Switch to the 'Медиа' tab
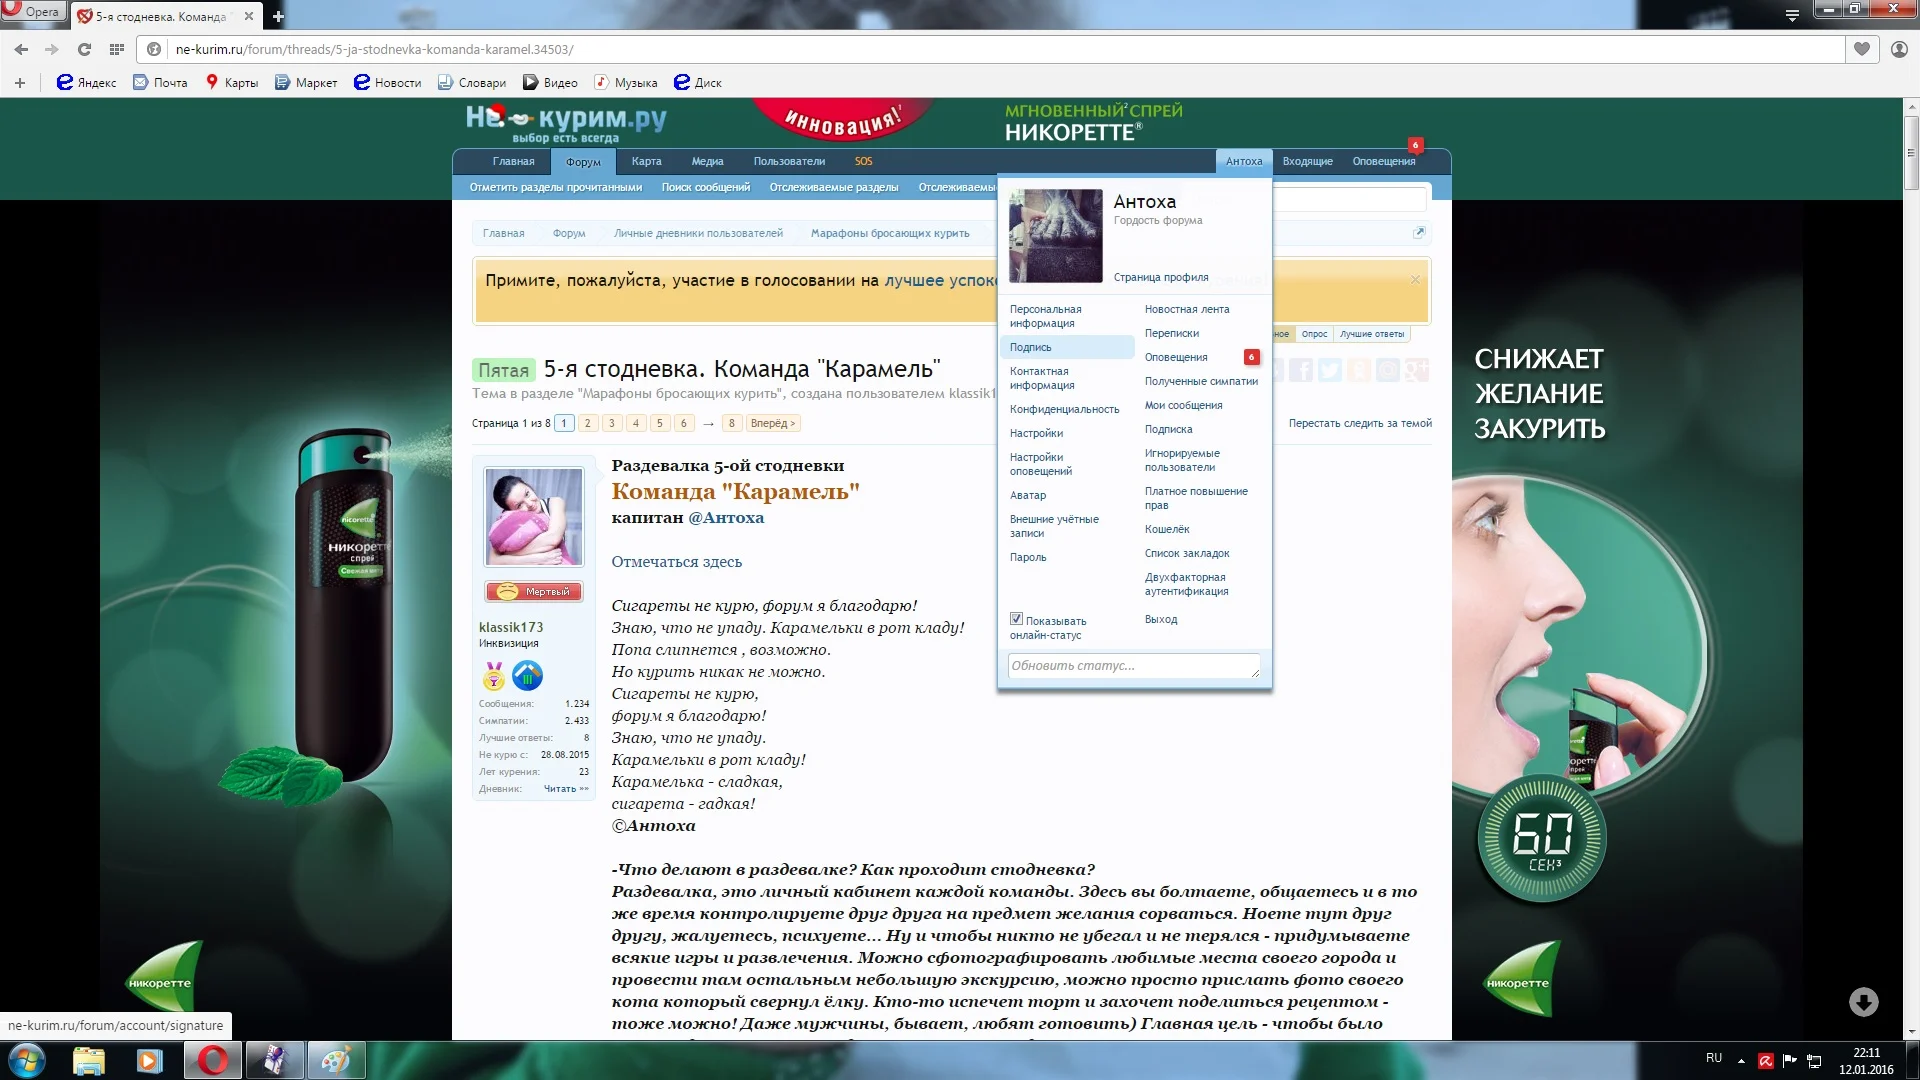The image size is (1920, 1080). click(x=706, y=161)
